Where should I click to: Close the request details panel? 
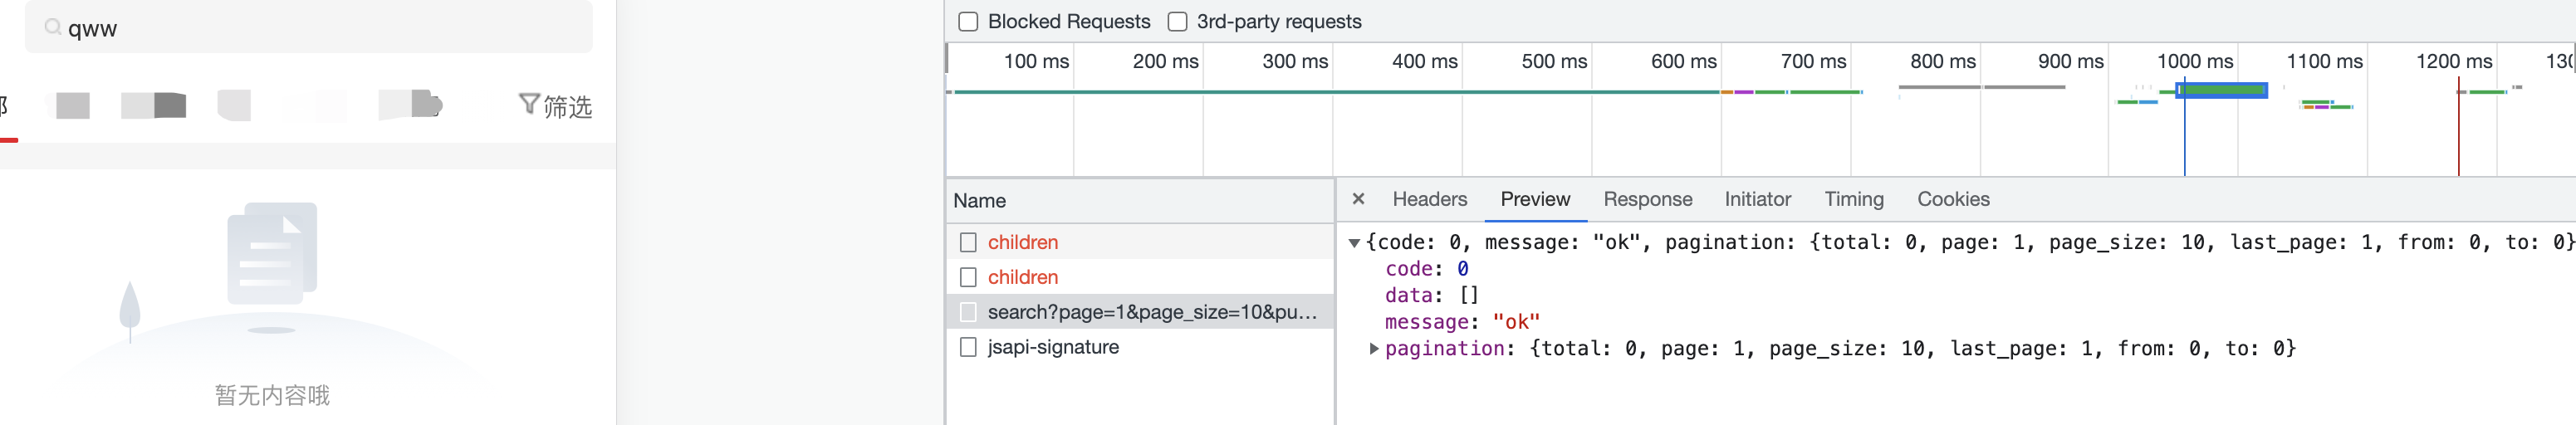click(1358, 199)
